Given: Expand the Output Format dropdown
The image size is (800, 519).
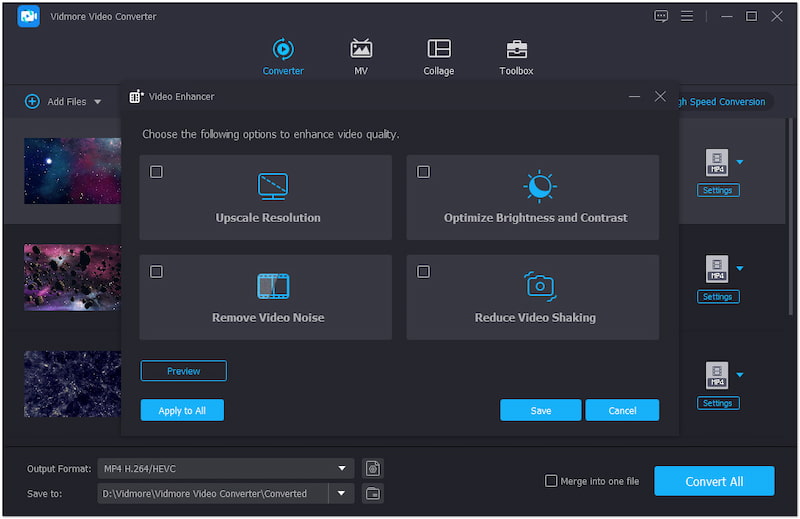Looking at the screenshot, I should (x=343, y=468).
